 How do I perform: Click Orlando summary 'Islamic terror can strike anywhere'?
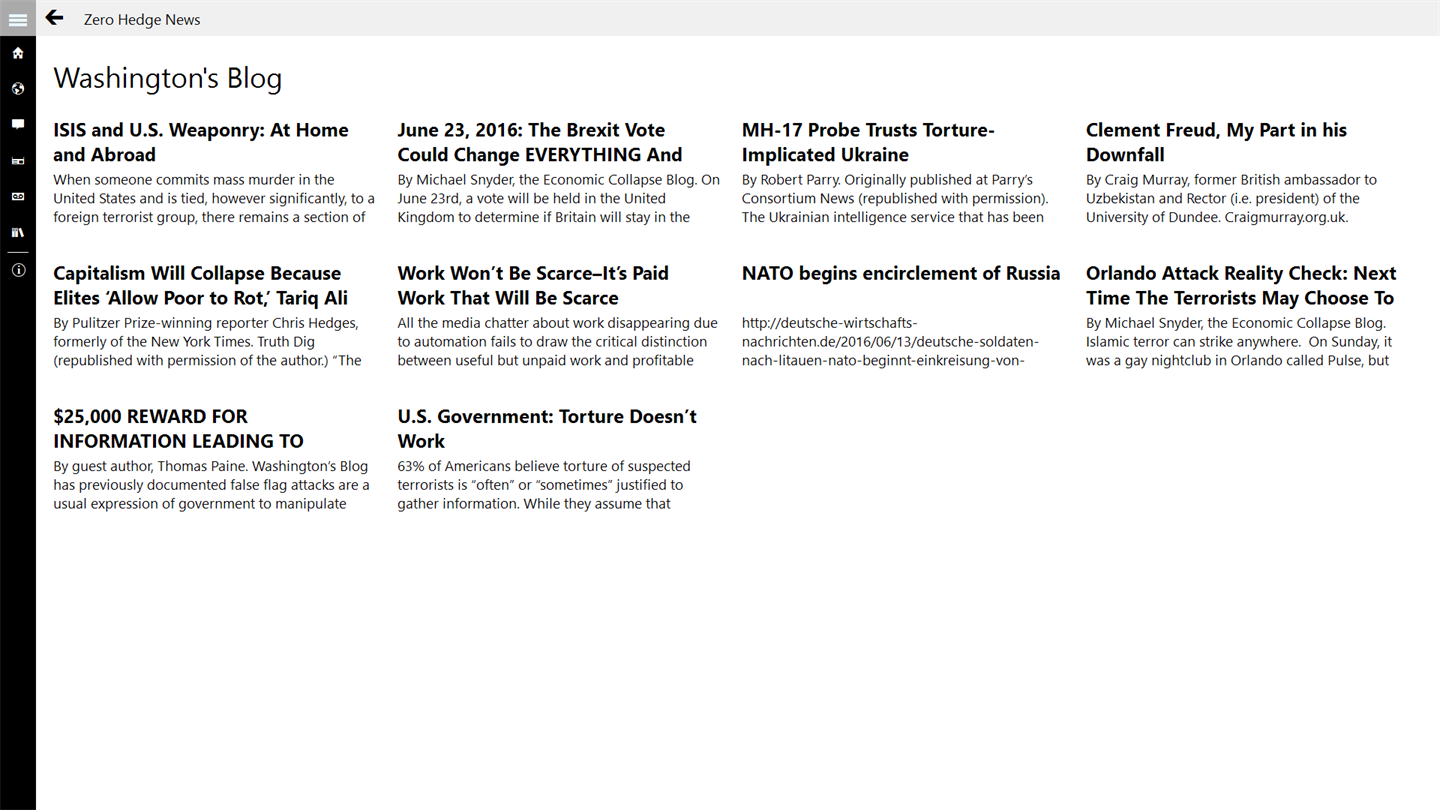pyautogui.click(x=1239, y=342)
